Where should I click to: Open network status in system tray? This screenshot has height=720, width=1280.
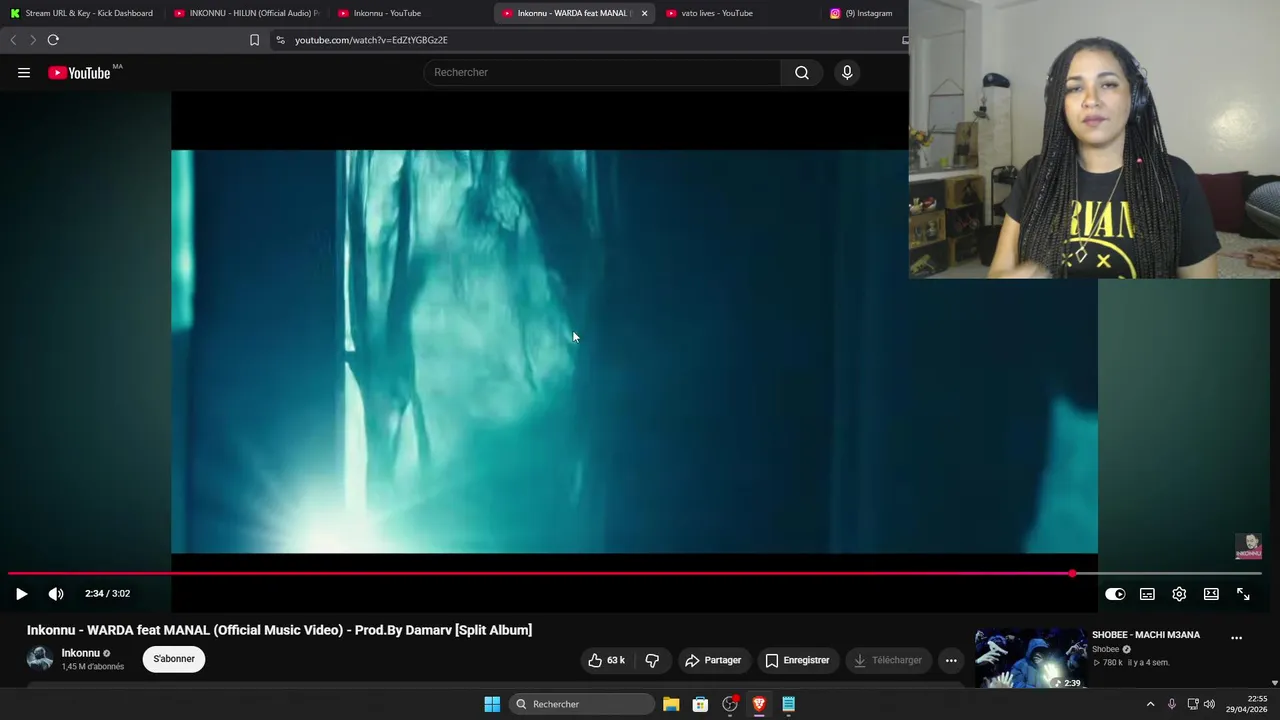pos(1193,704)
